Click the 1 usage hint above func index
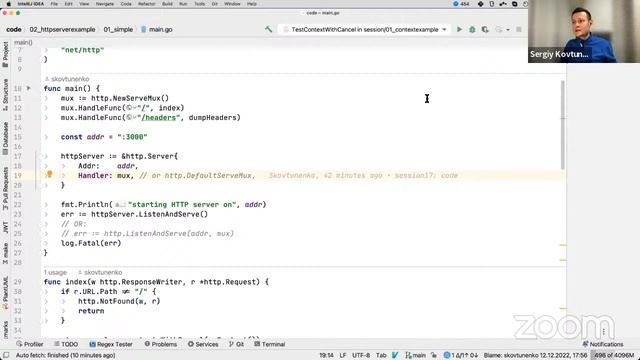This screenshot has height=360, width=640. 55,272
